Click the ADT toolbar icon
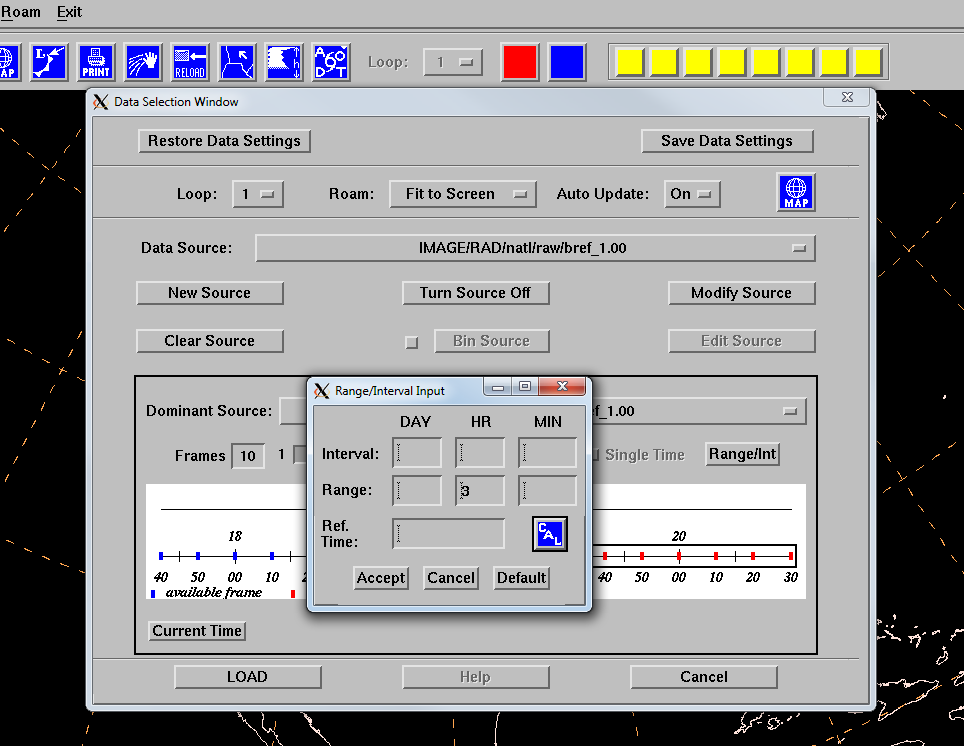Screen dimensions: 964x746 click(331, 62)
